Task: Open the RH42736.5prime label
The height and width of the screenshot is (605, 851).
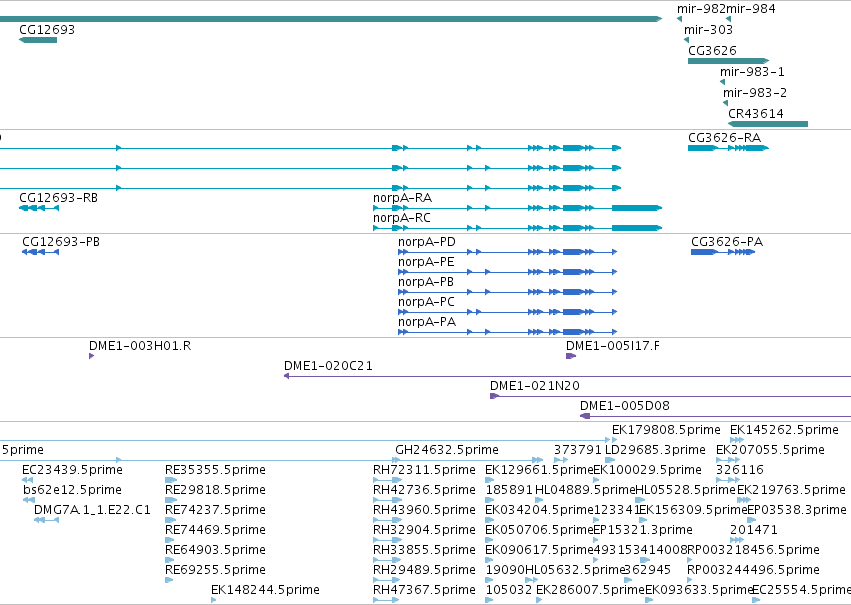Action: click(x=424, y=490)
